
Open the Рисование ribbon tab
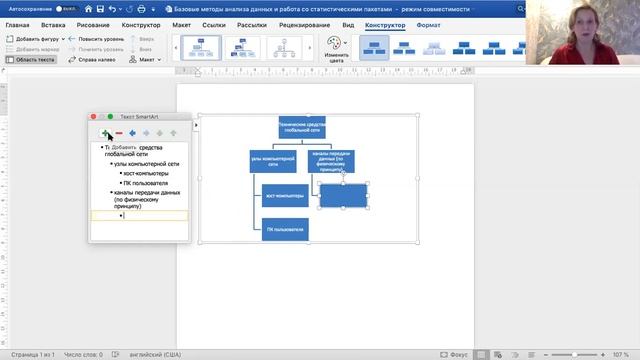click(93, 25)
